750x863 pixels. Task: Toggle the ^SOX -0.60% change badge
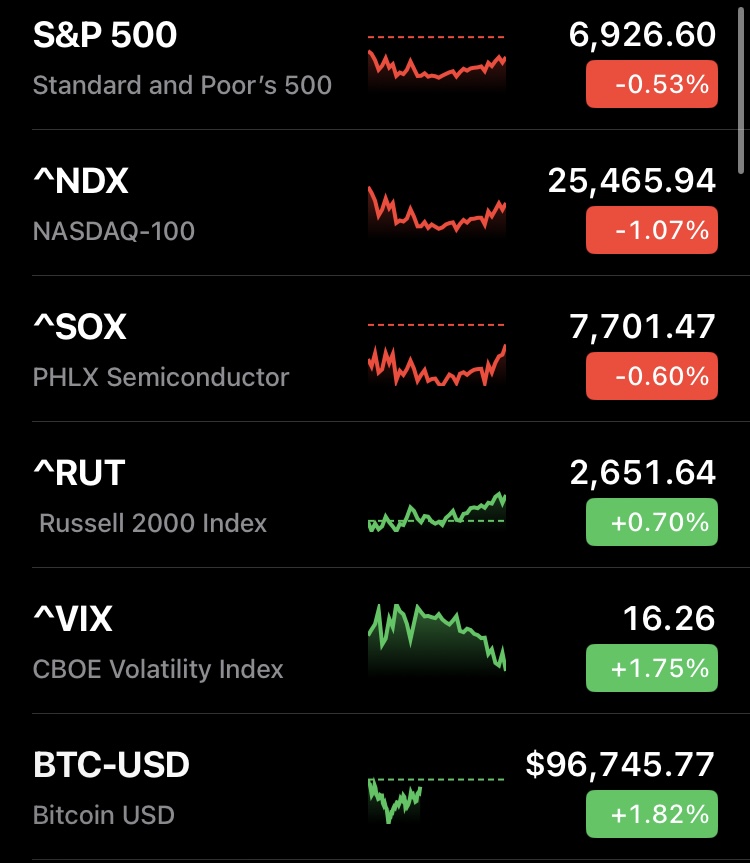click(651, 376)
